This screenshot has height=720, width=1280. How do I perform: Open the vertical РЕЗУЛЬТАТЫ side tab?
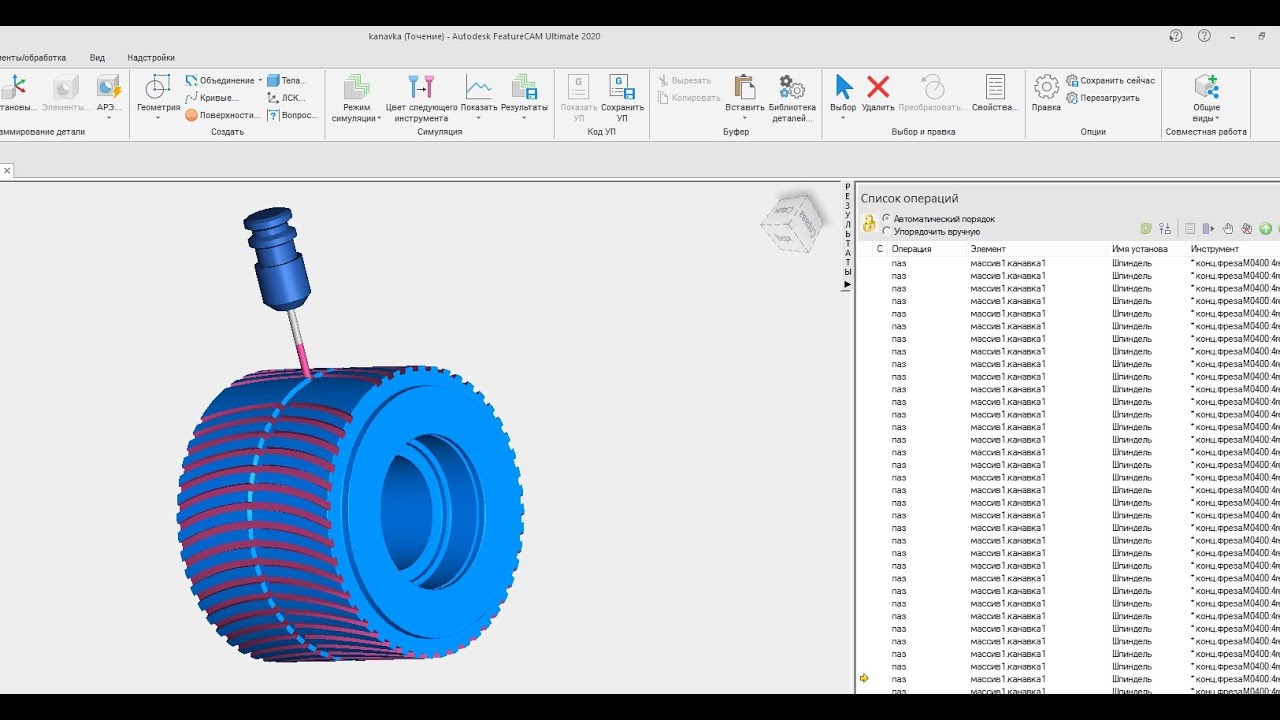tap(848, 231)
